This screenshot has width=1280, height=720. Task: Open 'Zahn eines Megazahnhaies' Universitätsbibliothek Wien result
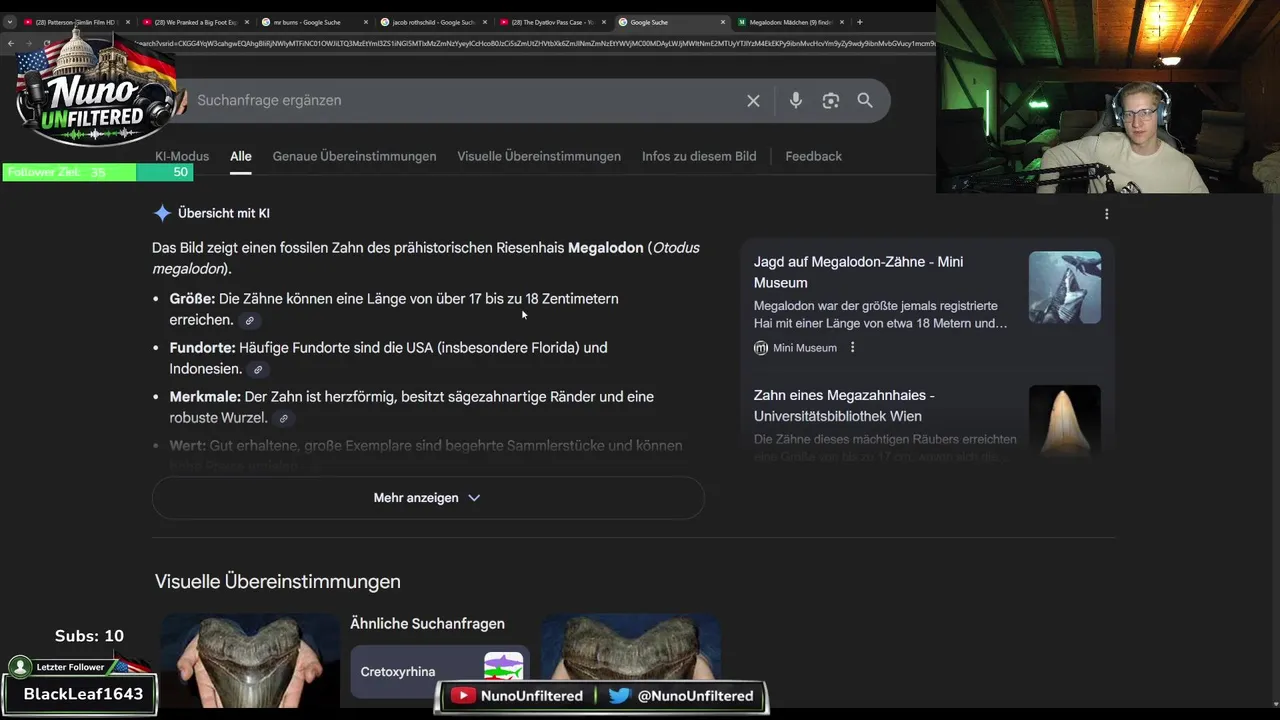click(844, 406)
